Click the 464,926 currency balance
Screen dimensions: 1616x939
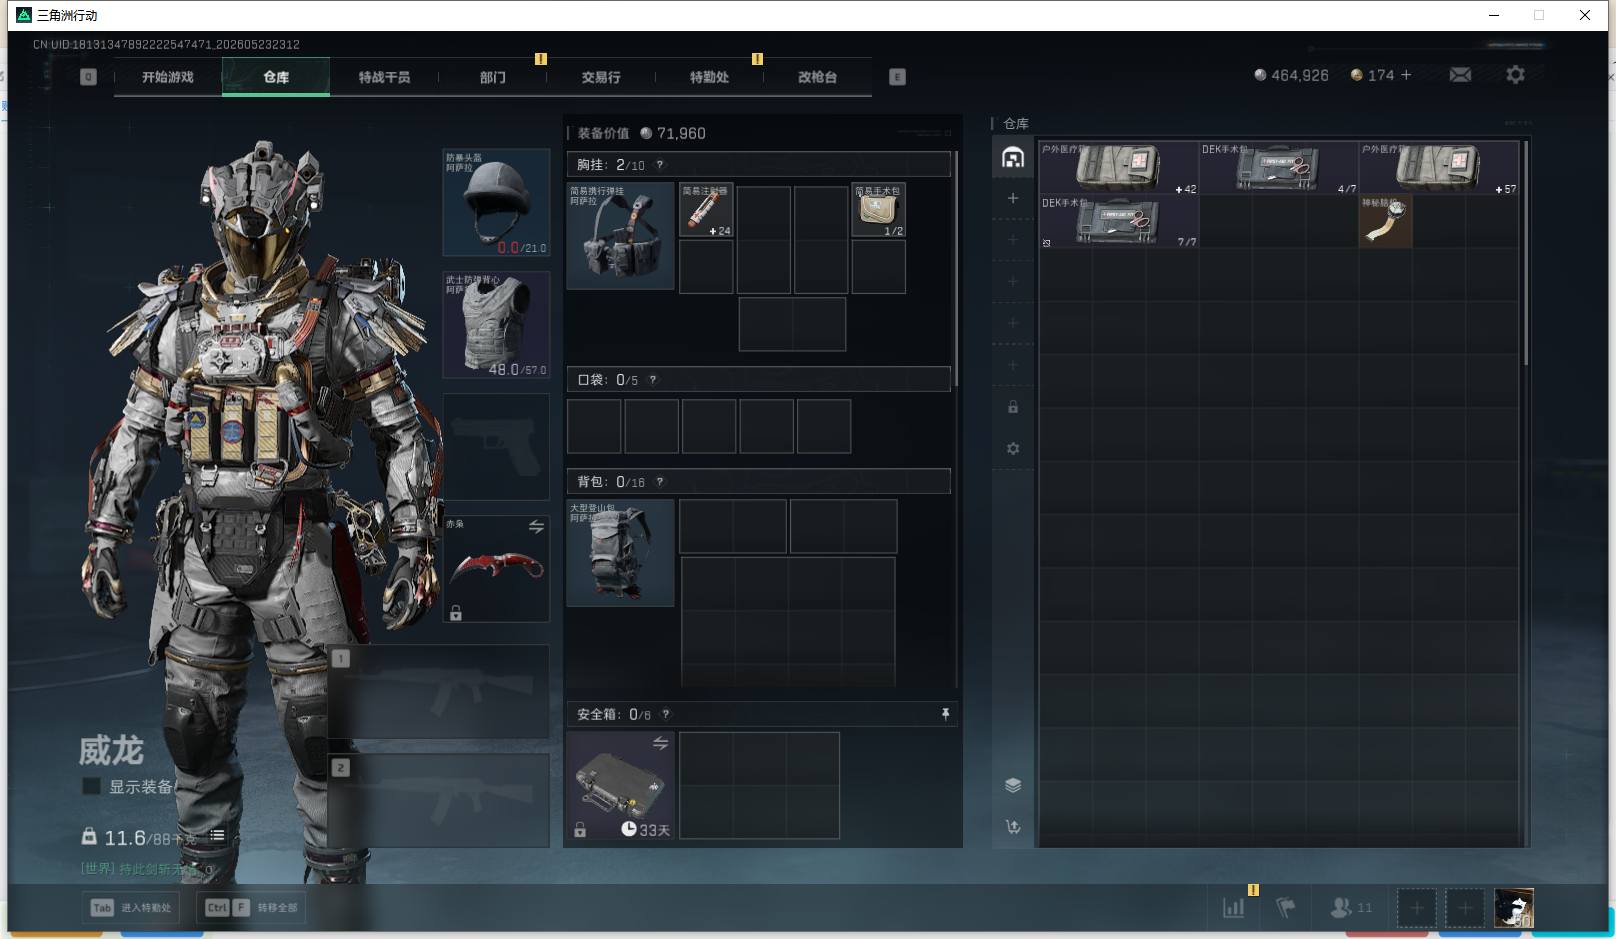1291,75
